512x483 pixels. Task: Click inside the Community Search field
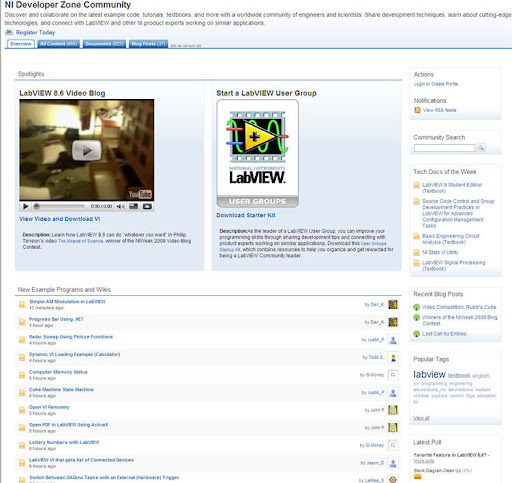[444, 148]
